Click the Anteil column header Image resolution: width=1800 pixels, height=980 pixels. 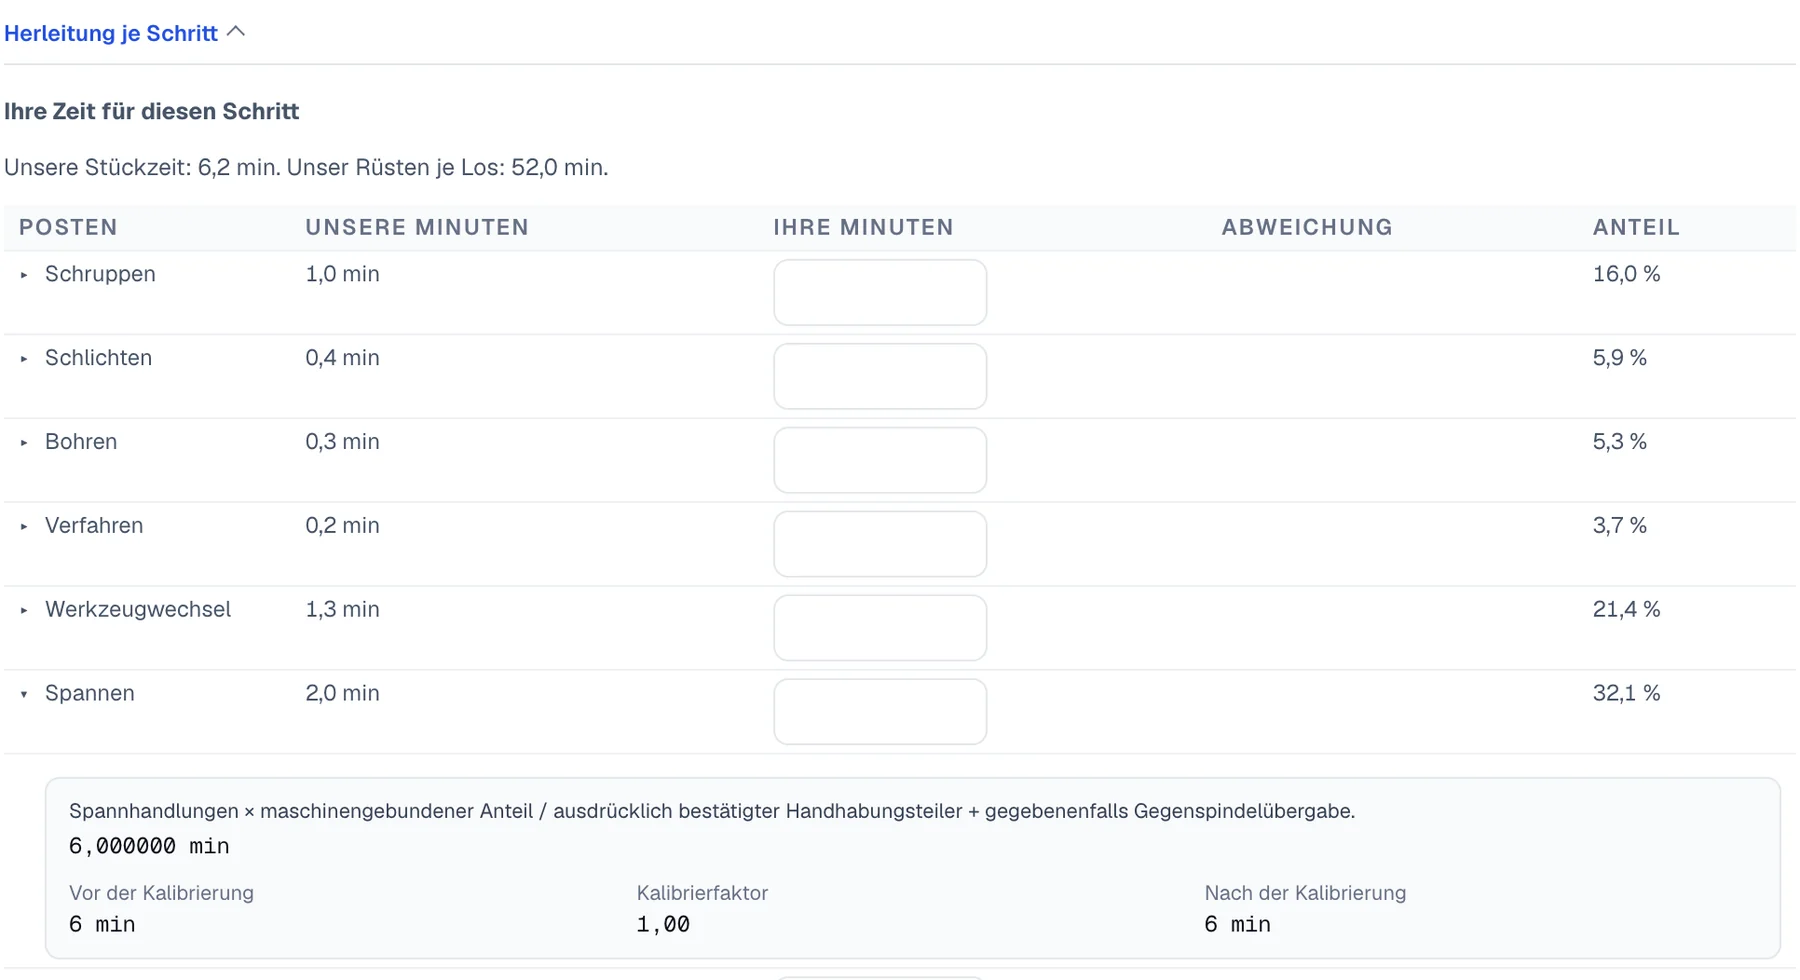(1636, 227)
